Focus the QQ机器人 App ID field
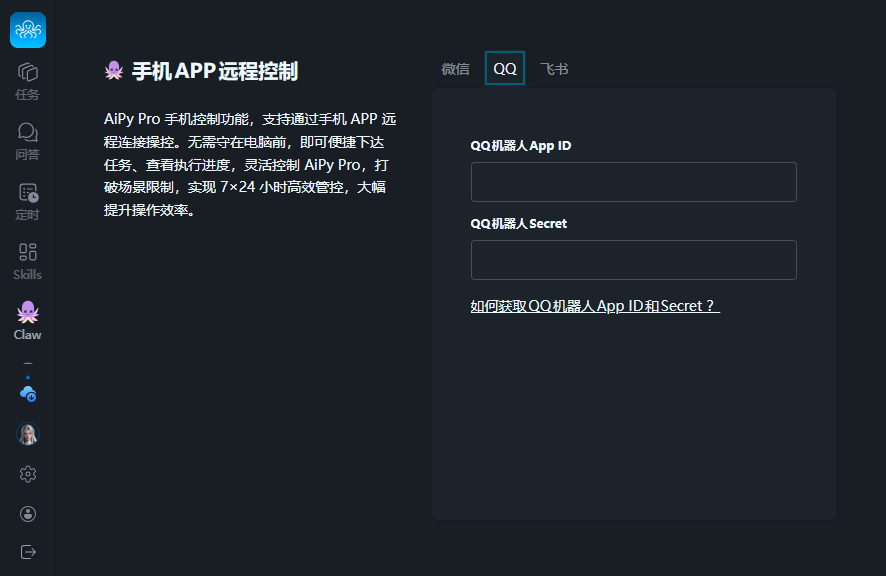The width and height of the screenshot is (886, 576). click(x=633, y=182)
